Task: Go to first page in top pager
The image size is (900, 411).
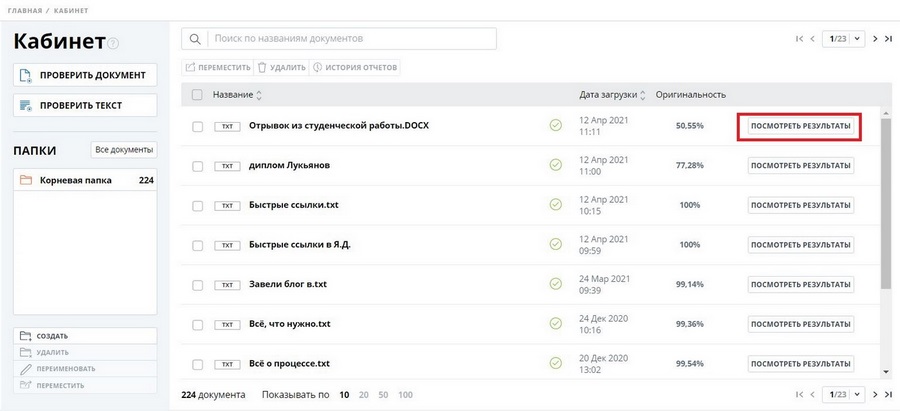Action: click(800, 39)
